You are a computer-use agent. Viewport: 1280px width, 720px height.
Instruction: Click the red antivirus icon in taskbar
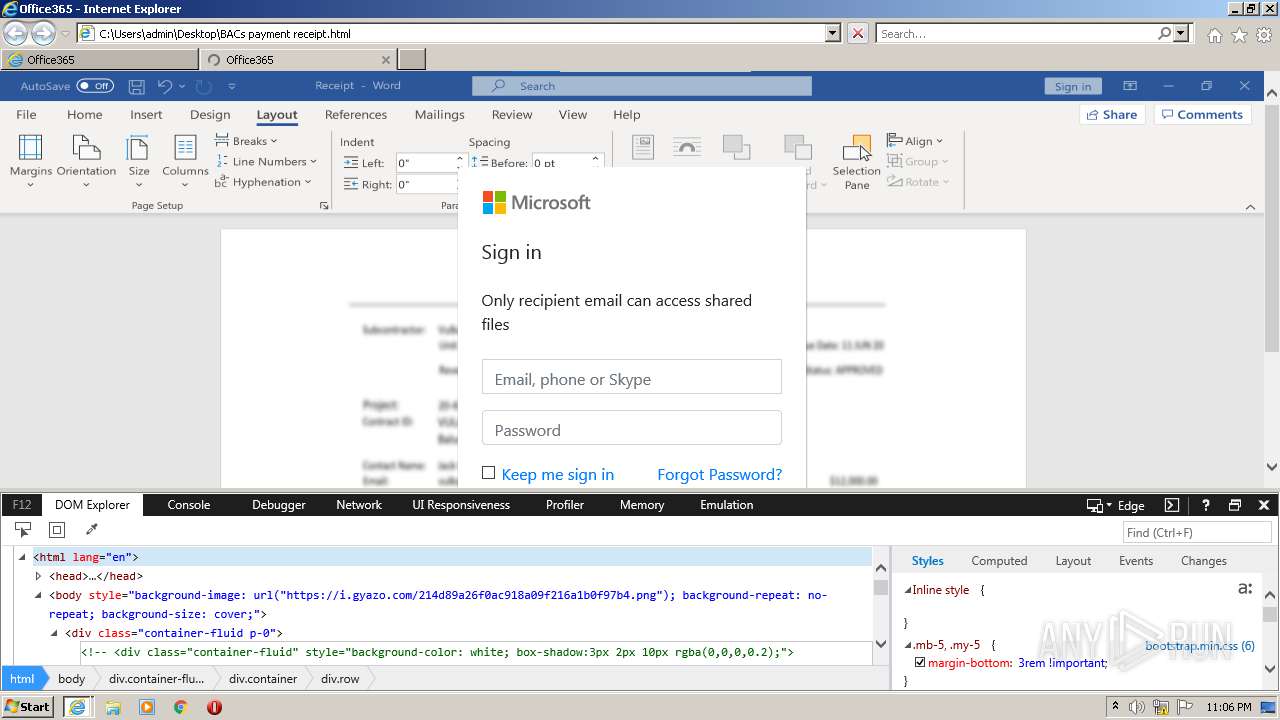pos(214,707)
